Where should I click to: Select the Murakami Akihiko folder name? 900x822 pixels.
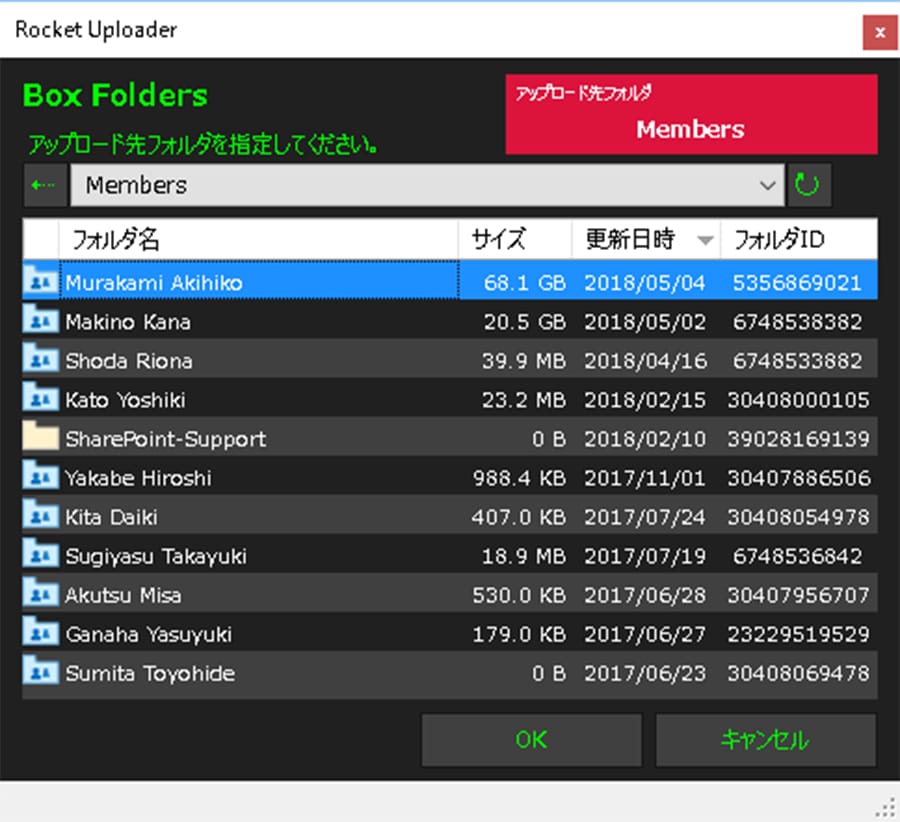point(154,282)
